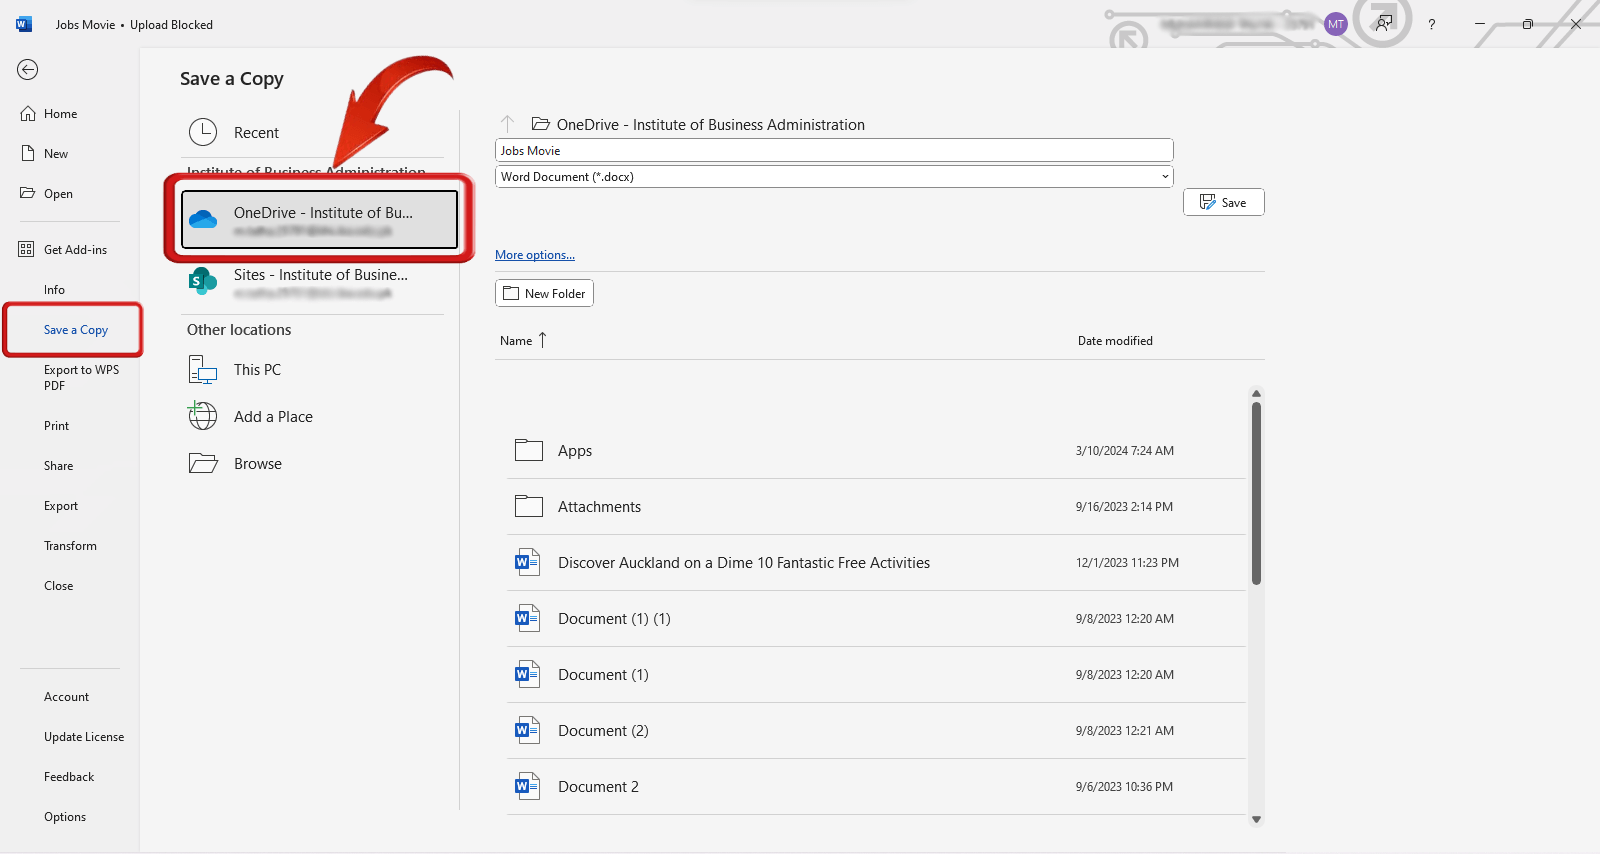This screenshot has width=1600, height=854.
Task: Select the Document (1) file row
Action: coord(876,675)
